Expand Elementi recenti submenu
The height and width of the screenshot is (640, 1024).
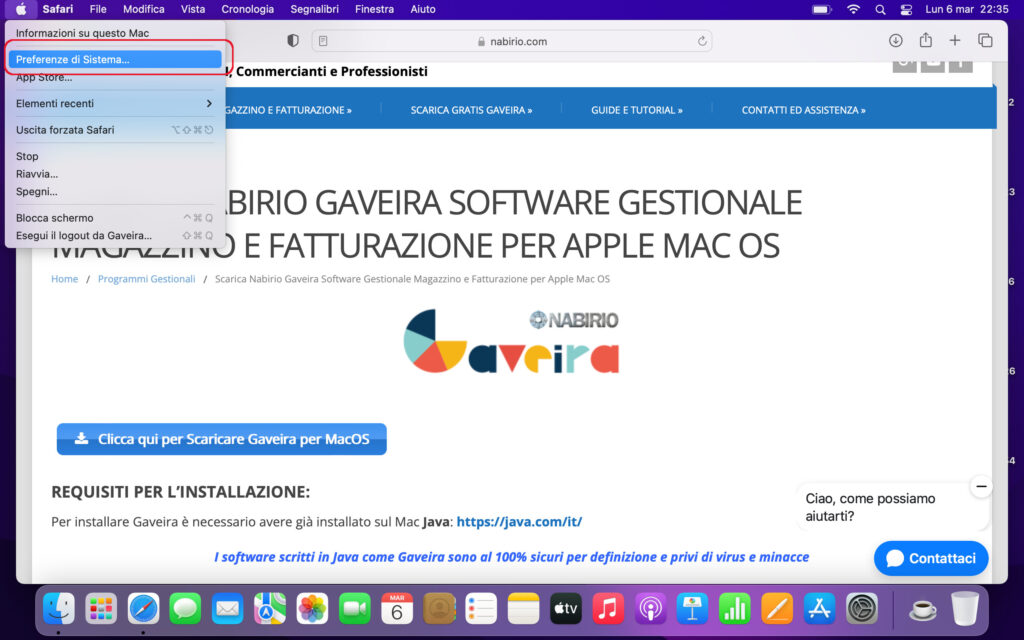coord(115,103)
